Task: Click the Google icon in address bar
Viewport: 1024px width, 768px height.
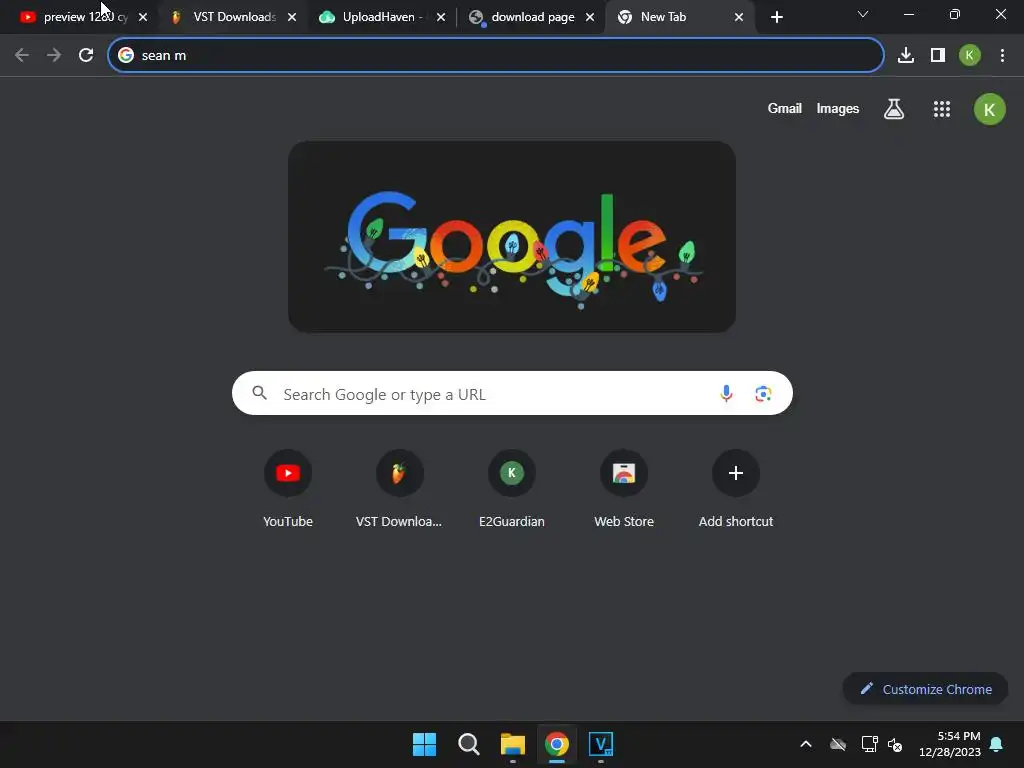Action: 126,56
